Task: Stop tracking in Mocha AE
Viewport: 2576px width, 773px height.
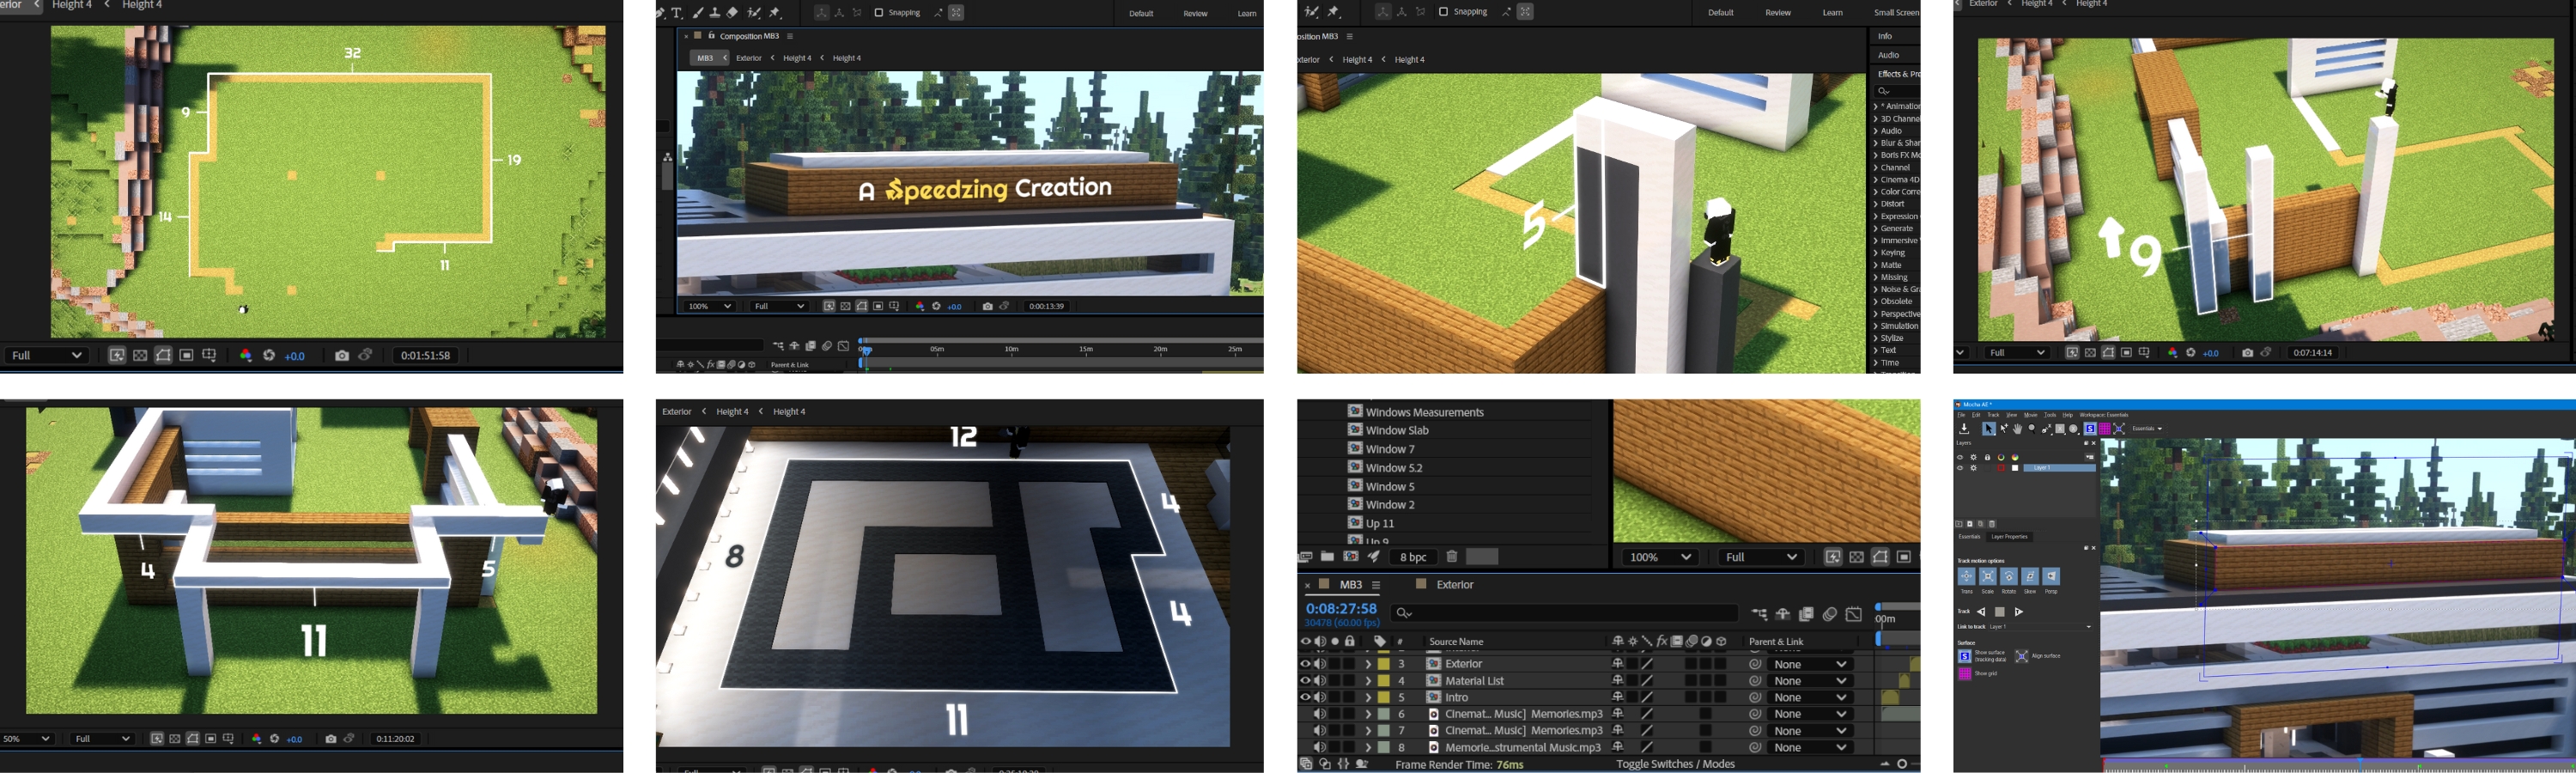Action: (x=2000, y=612)
